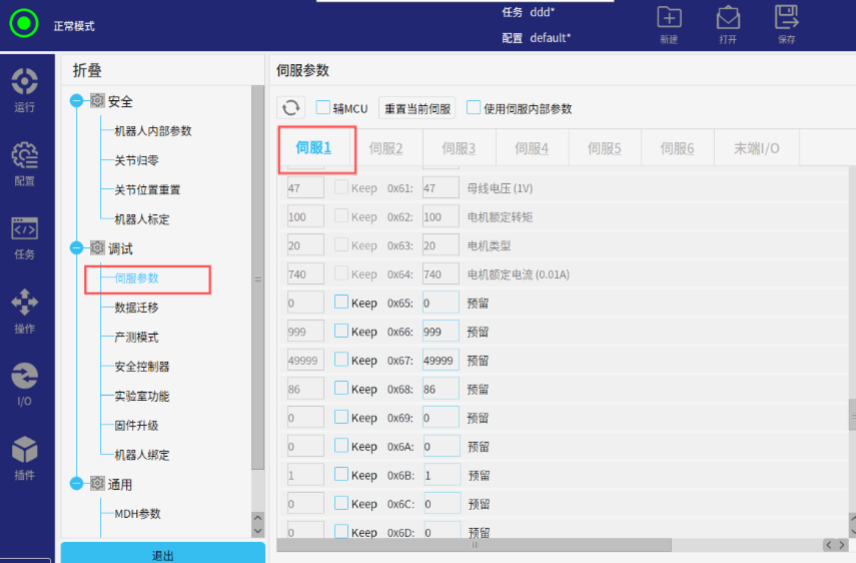
Task: Click the 退出 (Exit) button
Action: click(162, 554)
